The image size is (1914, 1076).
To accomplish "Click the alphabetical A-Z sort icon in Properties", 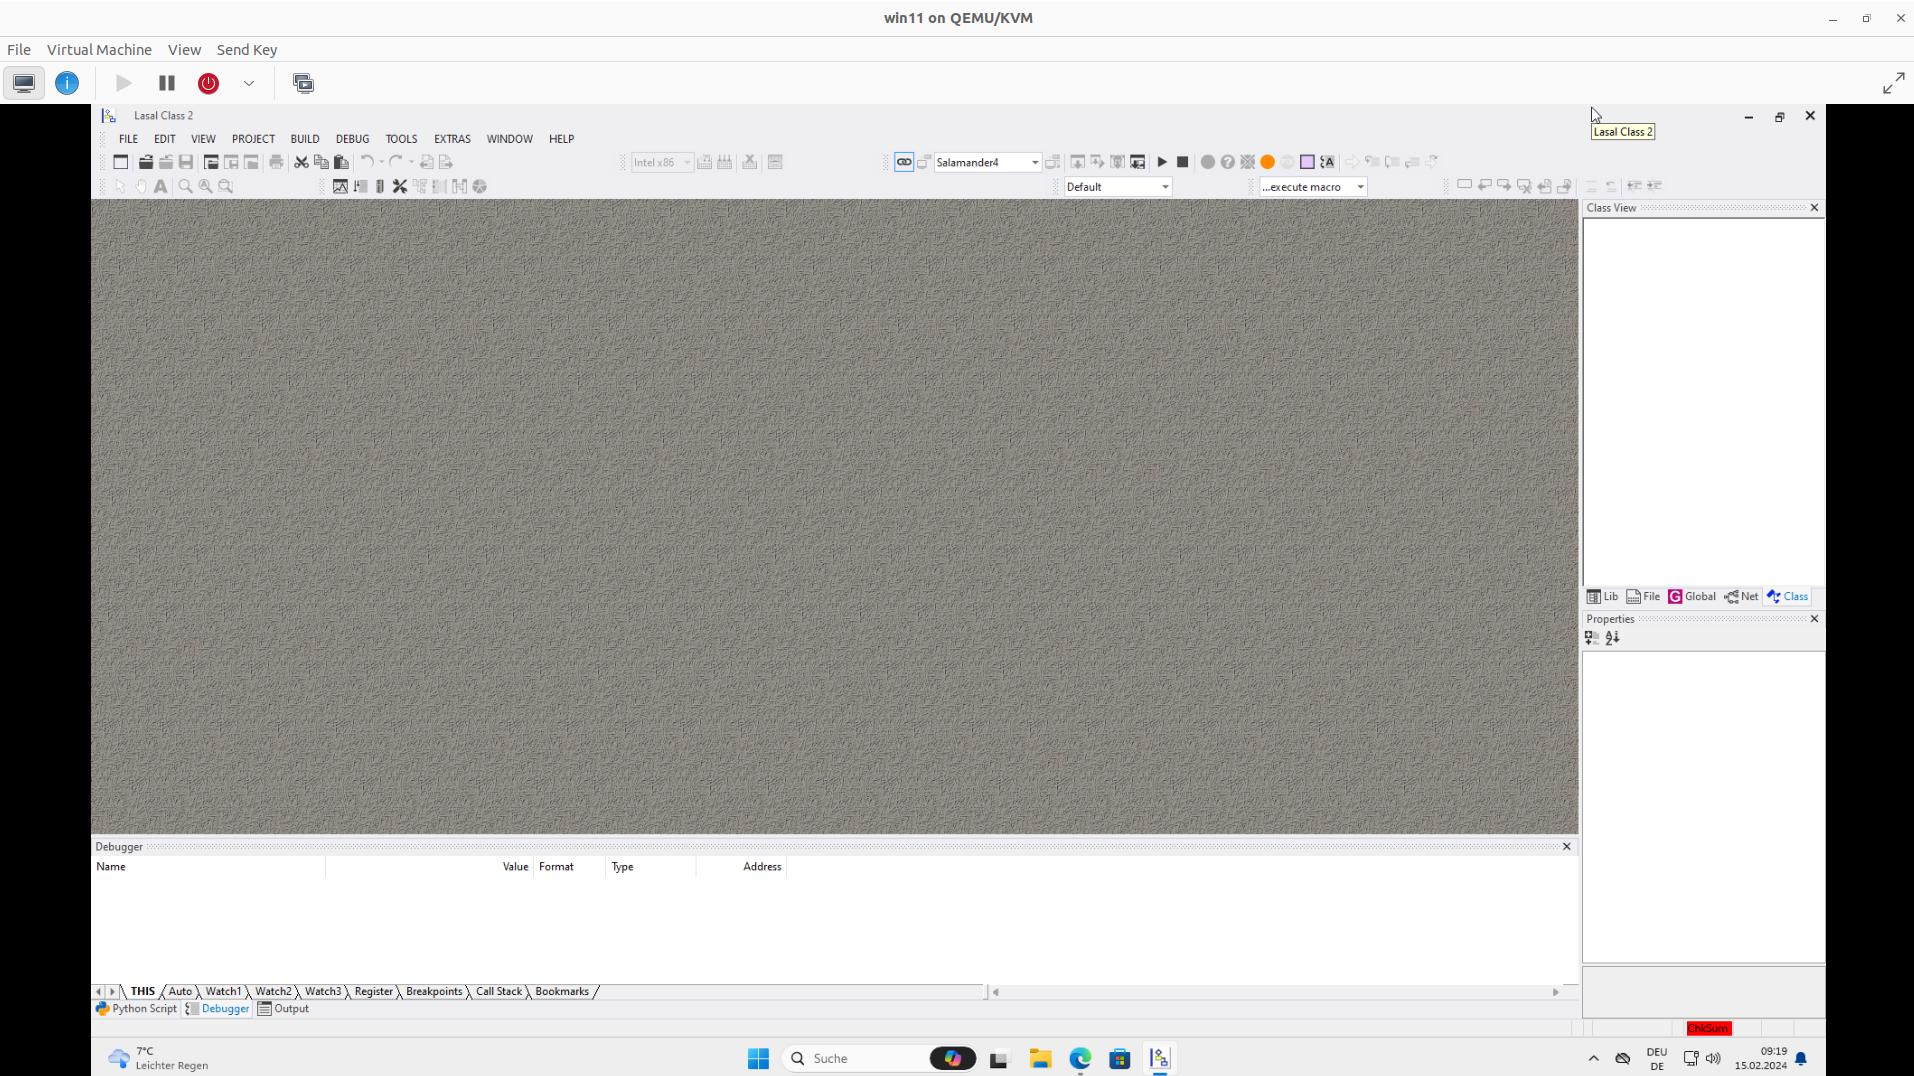I will click(x=1612, y=638).
